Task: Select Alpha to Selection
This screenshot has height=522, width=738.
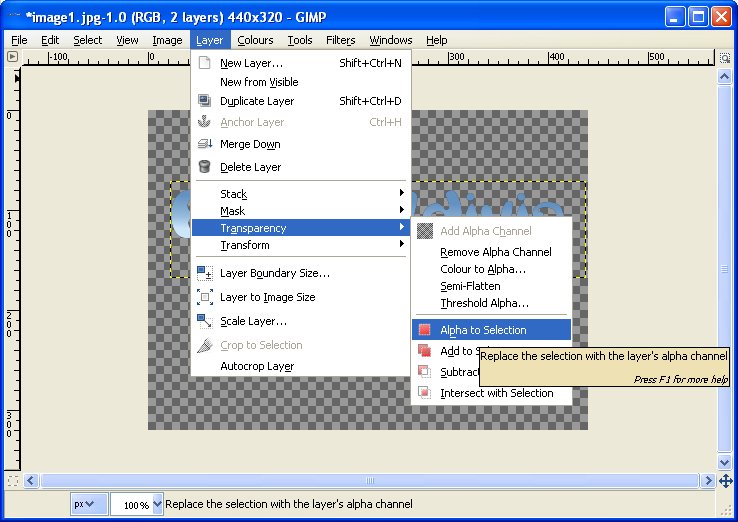Action: click(491, 329)
